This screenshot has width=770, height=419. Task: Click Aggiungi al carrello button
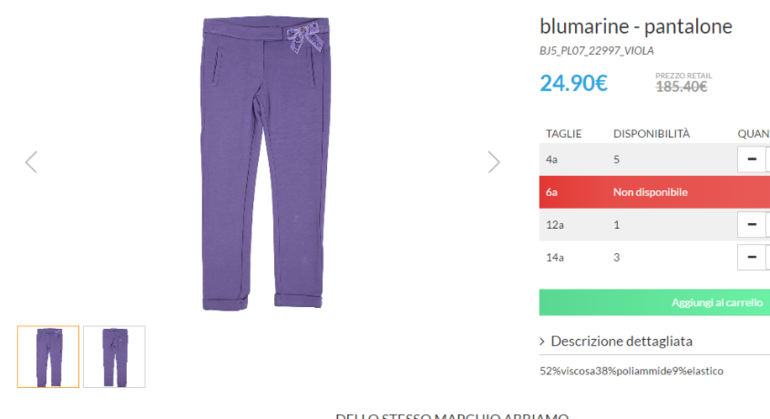tap(655, 302)
